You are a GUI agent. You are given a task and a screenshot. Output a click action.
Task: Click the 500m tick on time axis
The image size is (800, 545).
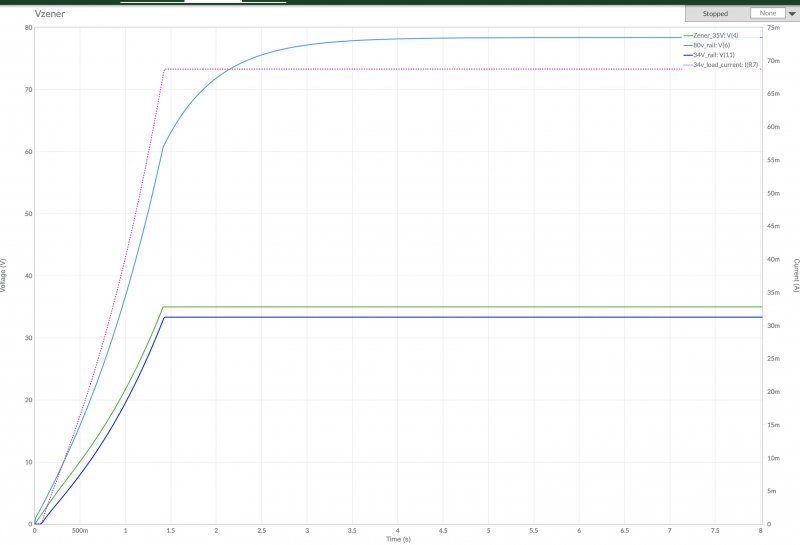coord(80,531)
